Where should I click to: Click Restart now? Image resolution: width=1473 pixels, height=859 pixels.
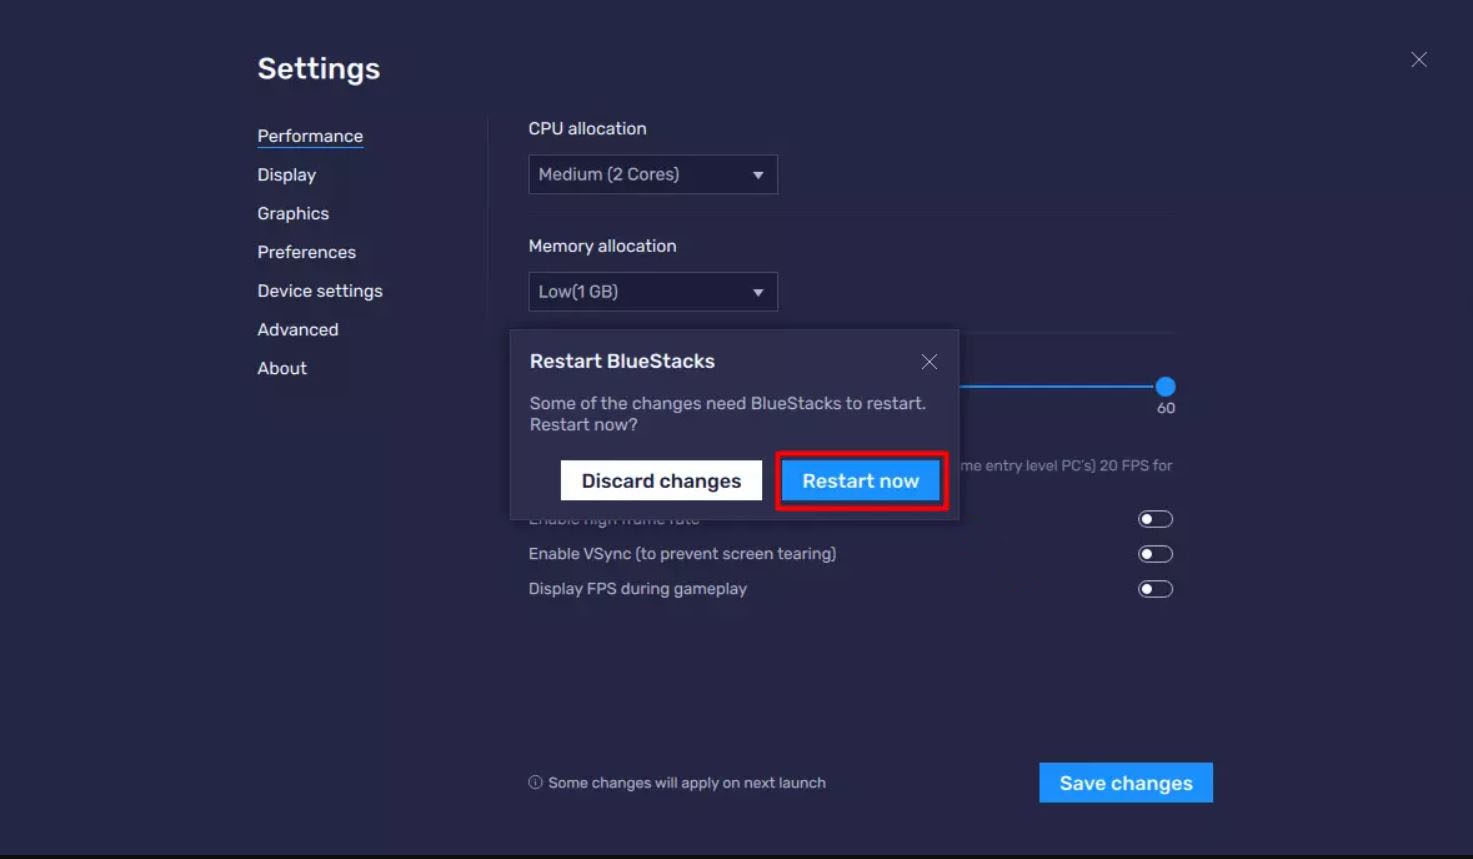tap(860, 480)
